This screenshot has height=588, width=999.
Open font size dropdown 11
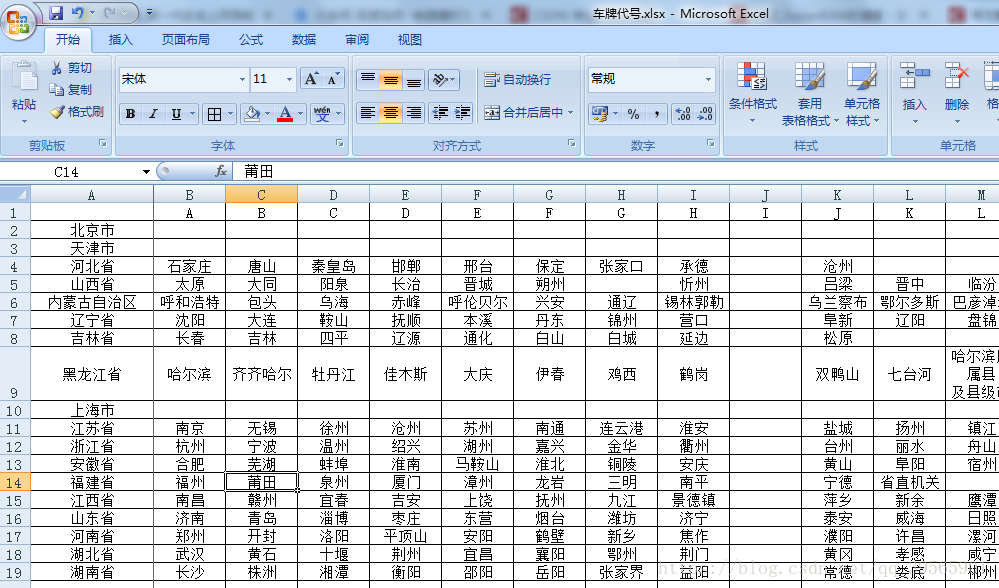289,79
